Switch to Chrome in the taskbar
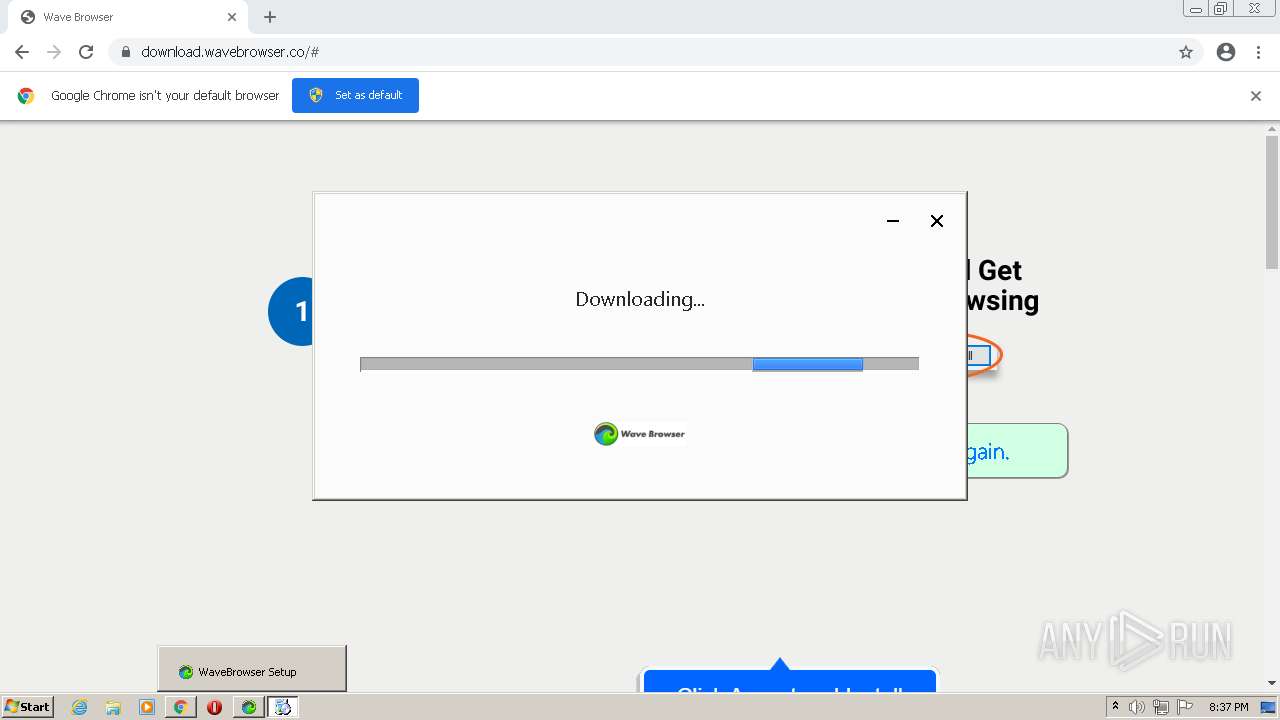The width and height of the screenshot is (1280, 720). pos(181,707)
